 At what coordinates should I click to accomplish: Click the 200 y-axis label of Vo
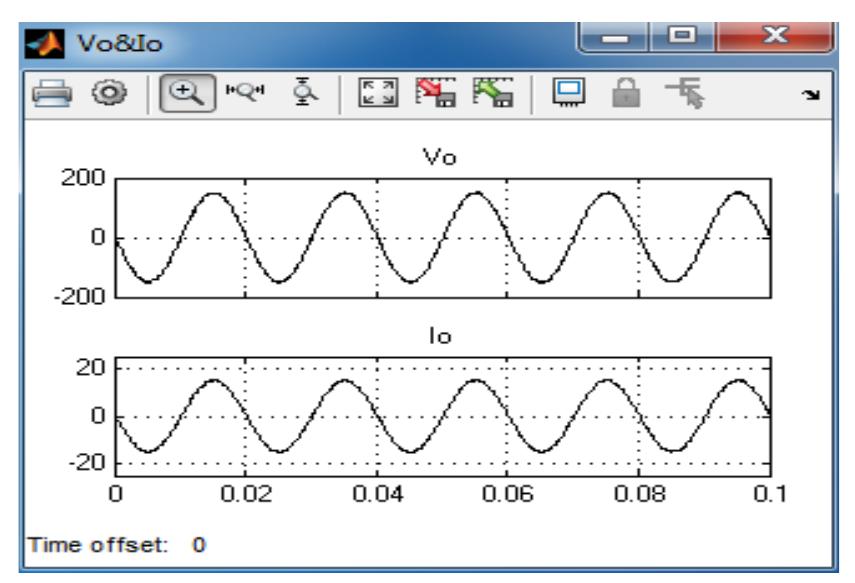click(x=83, y=178)
